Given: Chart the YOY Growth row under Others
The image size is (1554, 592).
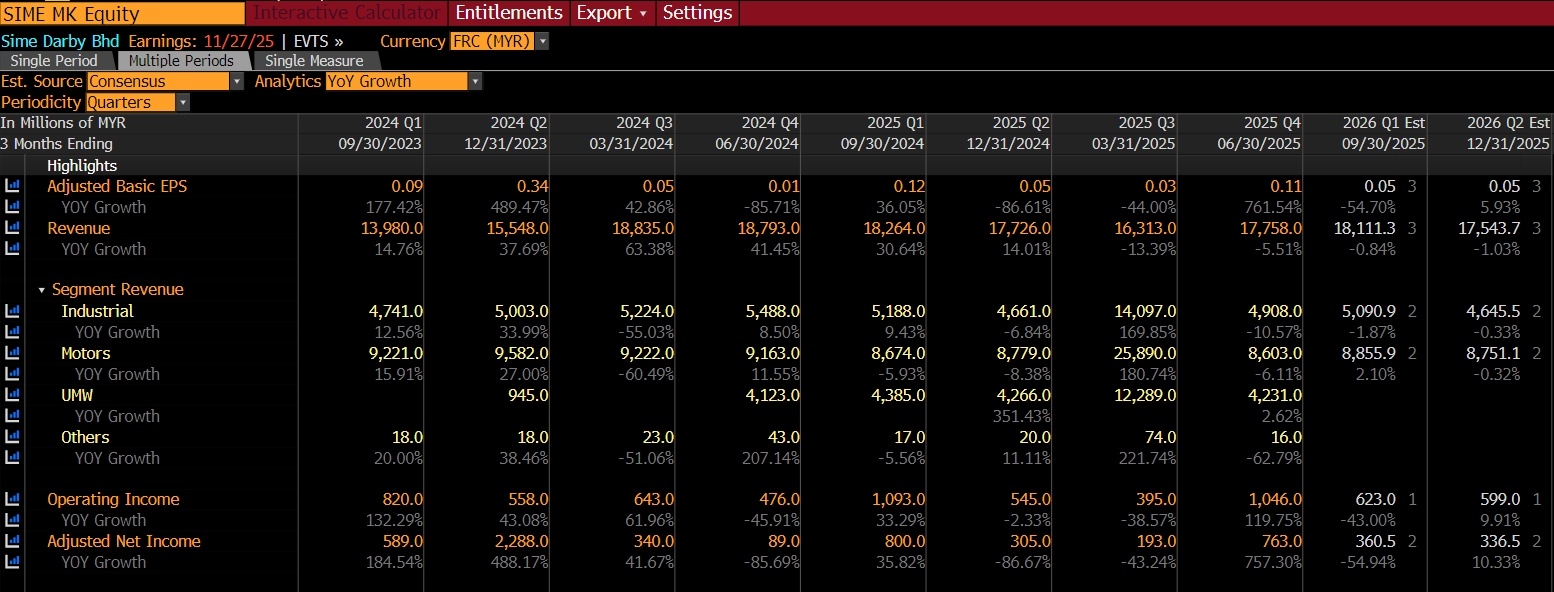Looking at the screenshot, I should pyautogui.click(x=12, y=458).
